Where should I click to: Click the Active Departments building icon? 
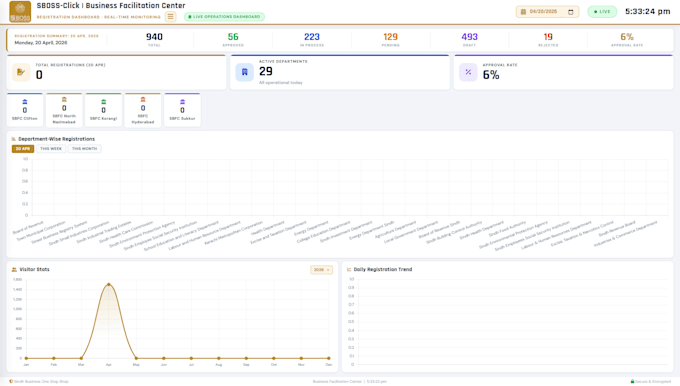245,72
